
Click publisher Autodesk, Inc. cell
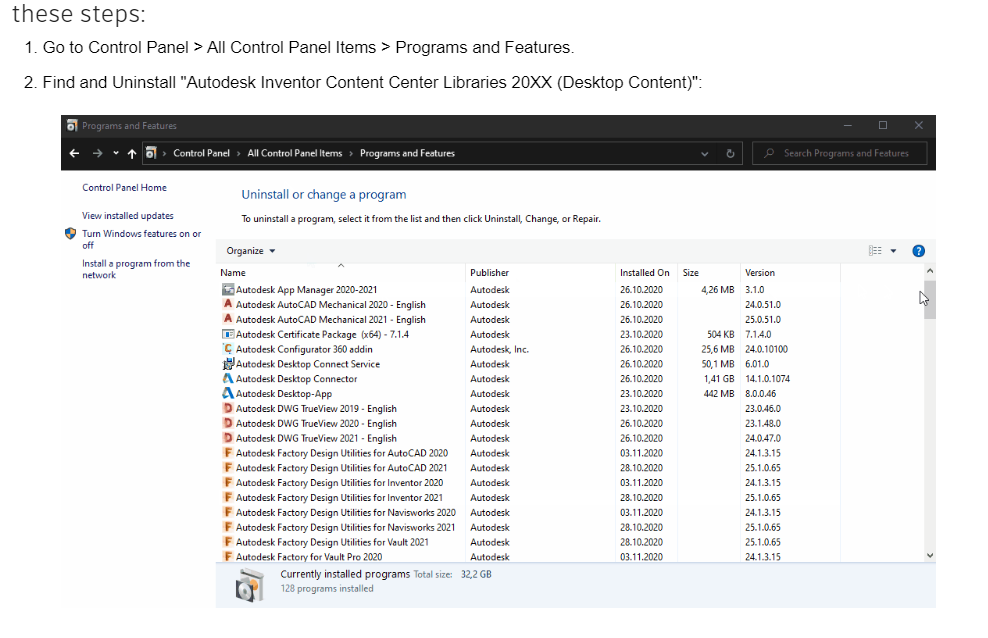click(499, 349)
